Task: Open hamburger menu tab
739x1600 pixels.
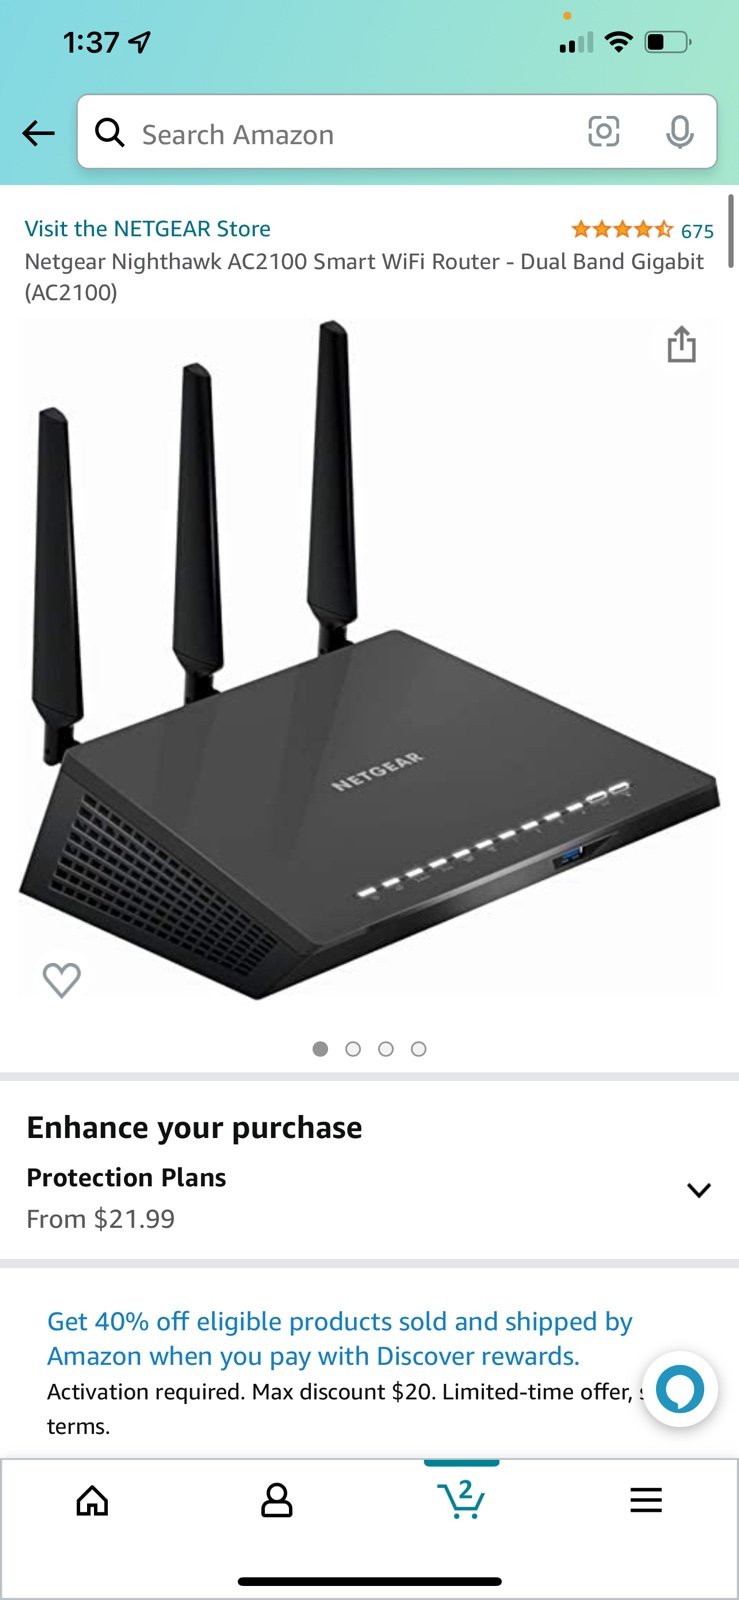Action: 646,1500
